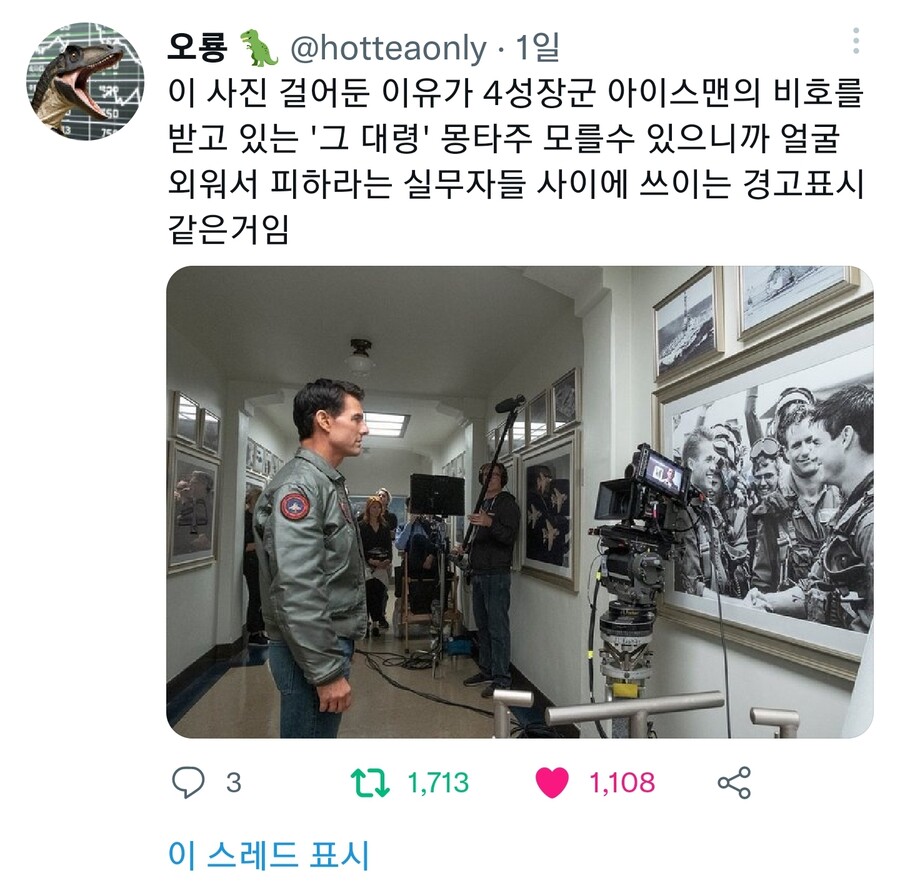Viewport: 900px width, 888px height.
Task: Open the tweet via the 1일 timestamp
Action: (537, 48)
